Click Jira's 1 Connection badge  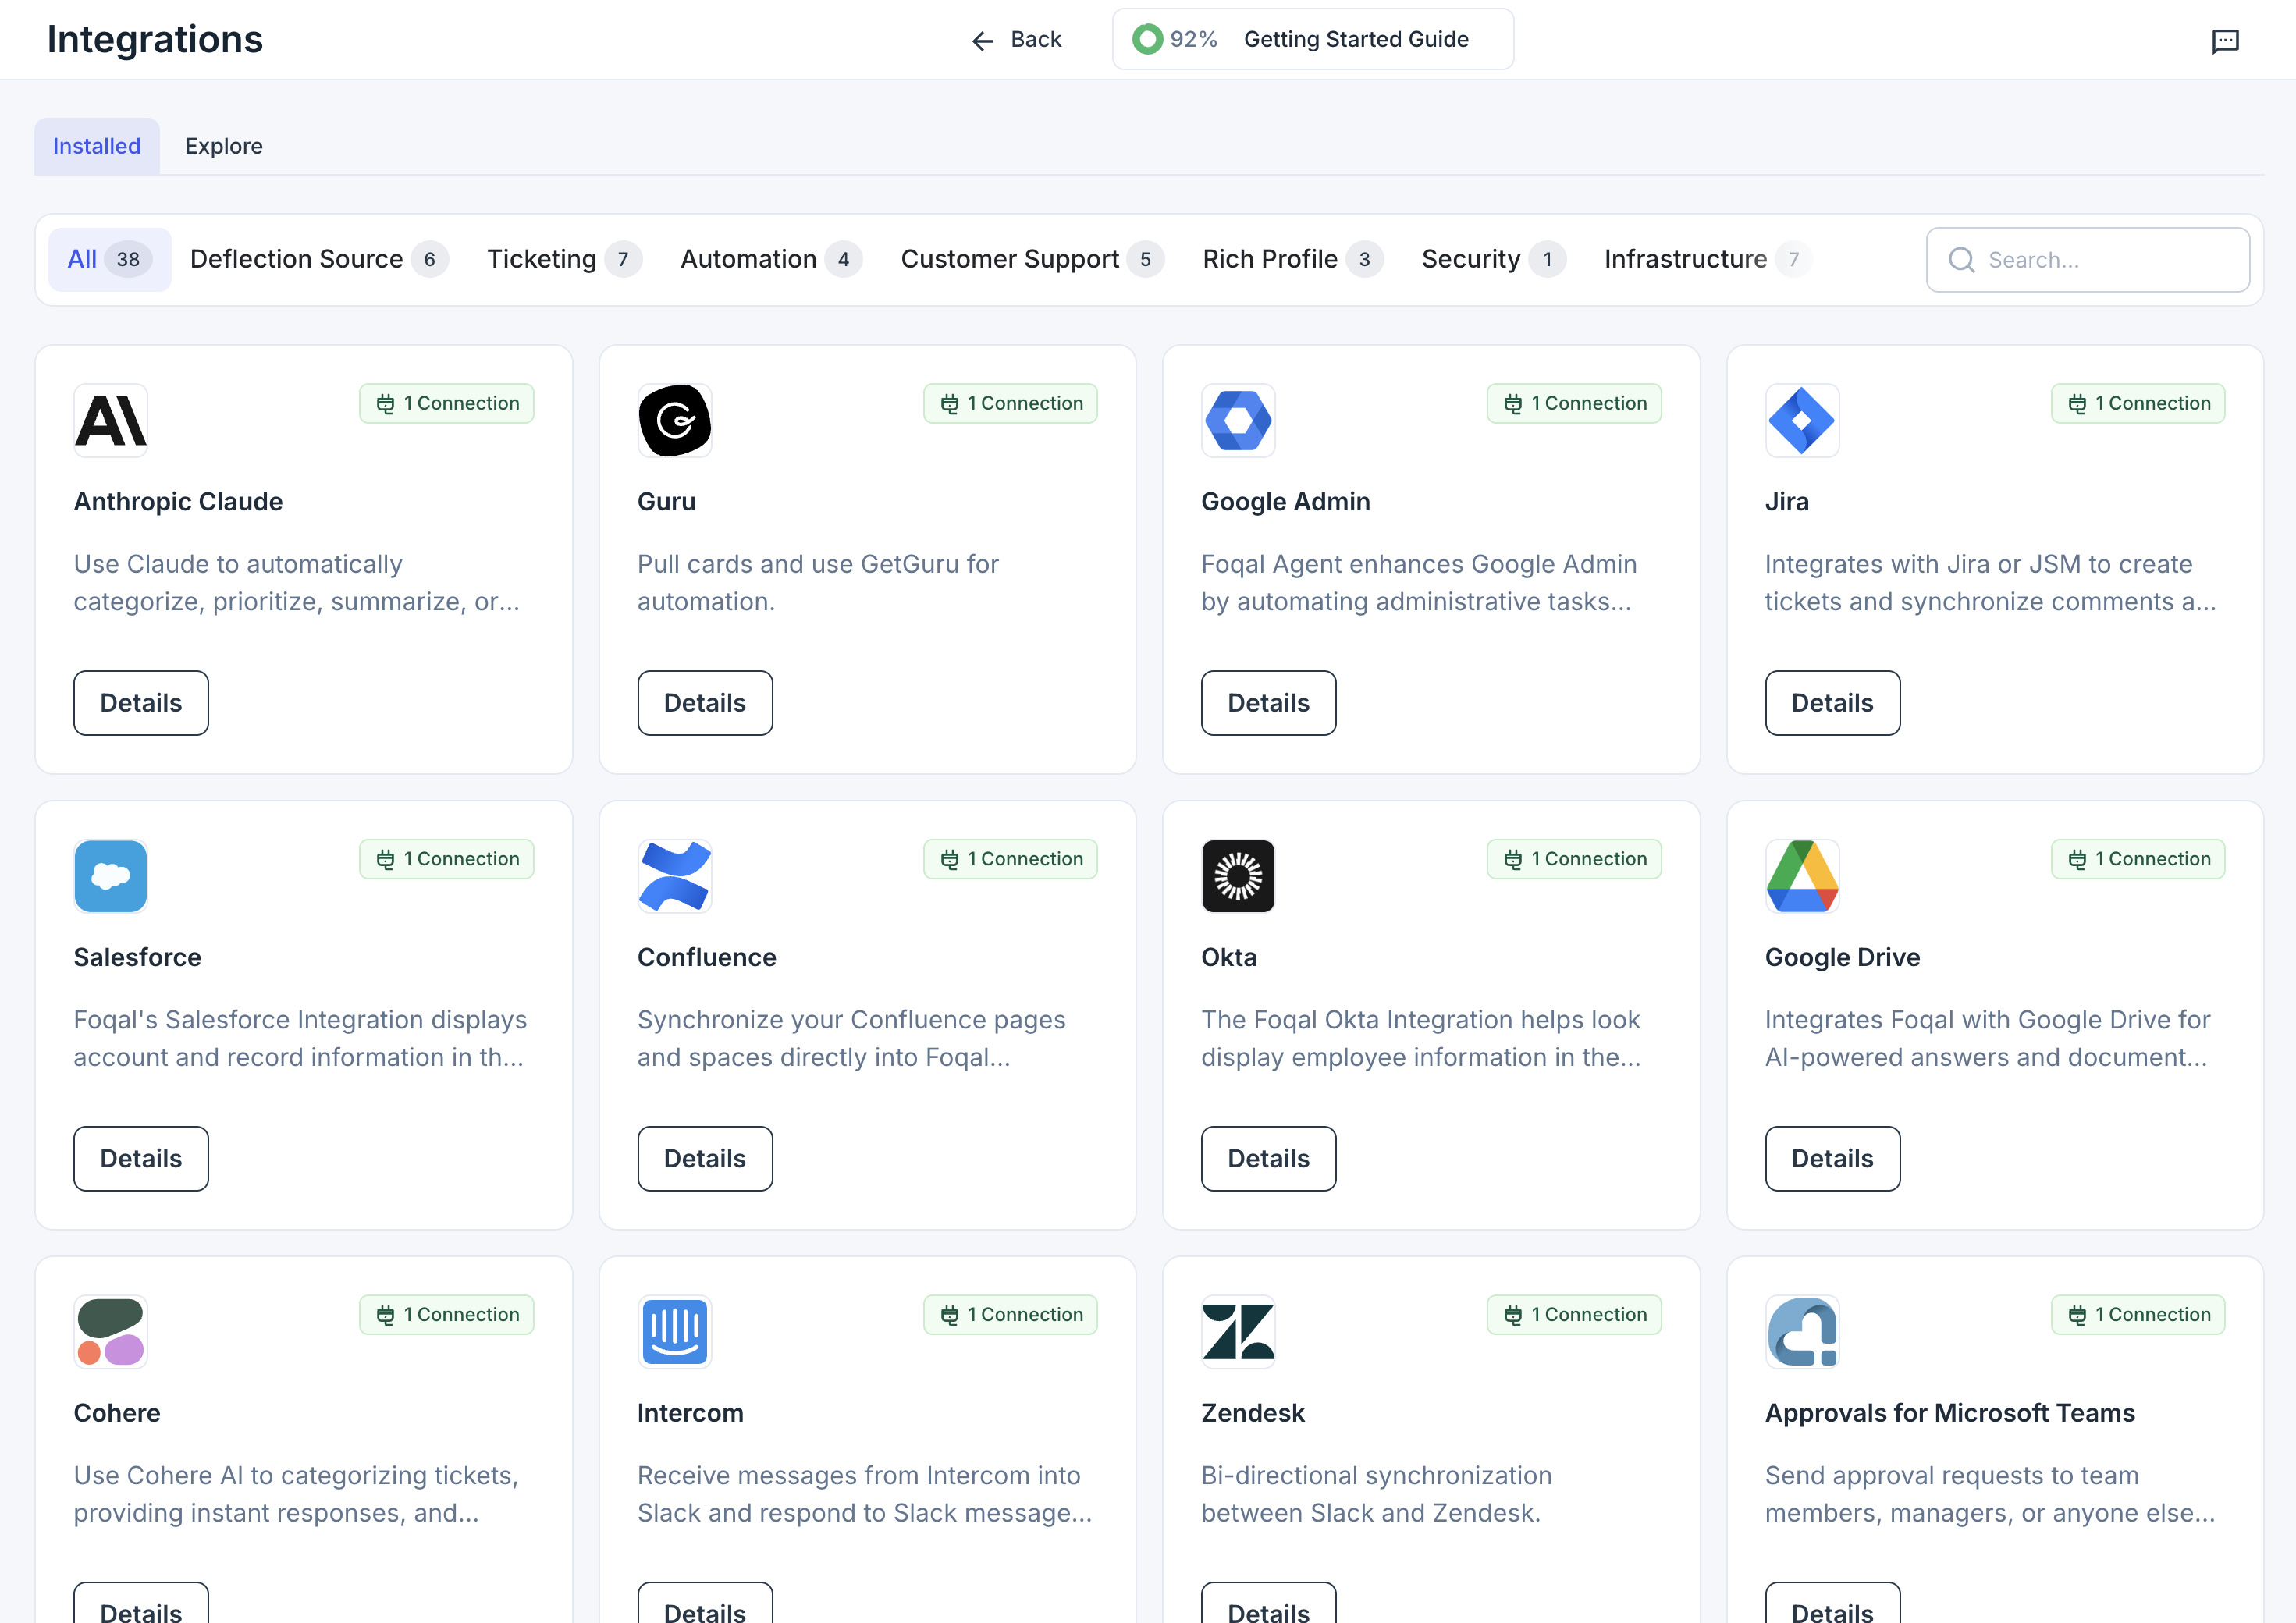click(x=2138, y=404)
